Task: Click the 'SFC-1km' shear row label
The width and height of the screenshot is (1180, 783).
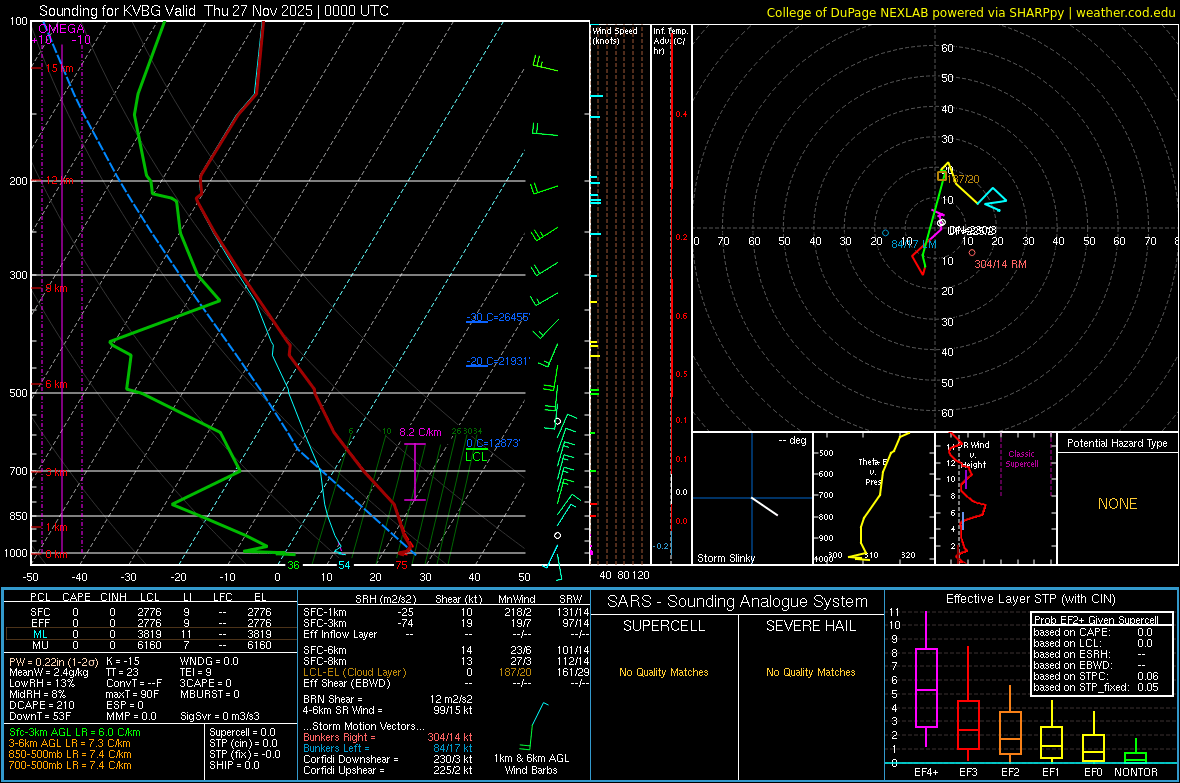Action: [325, 612]
